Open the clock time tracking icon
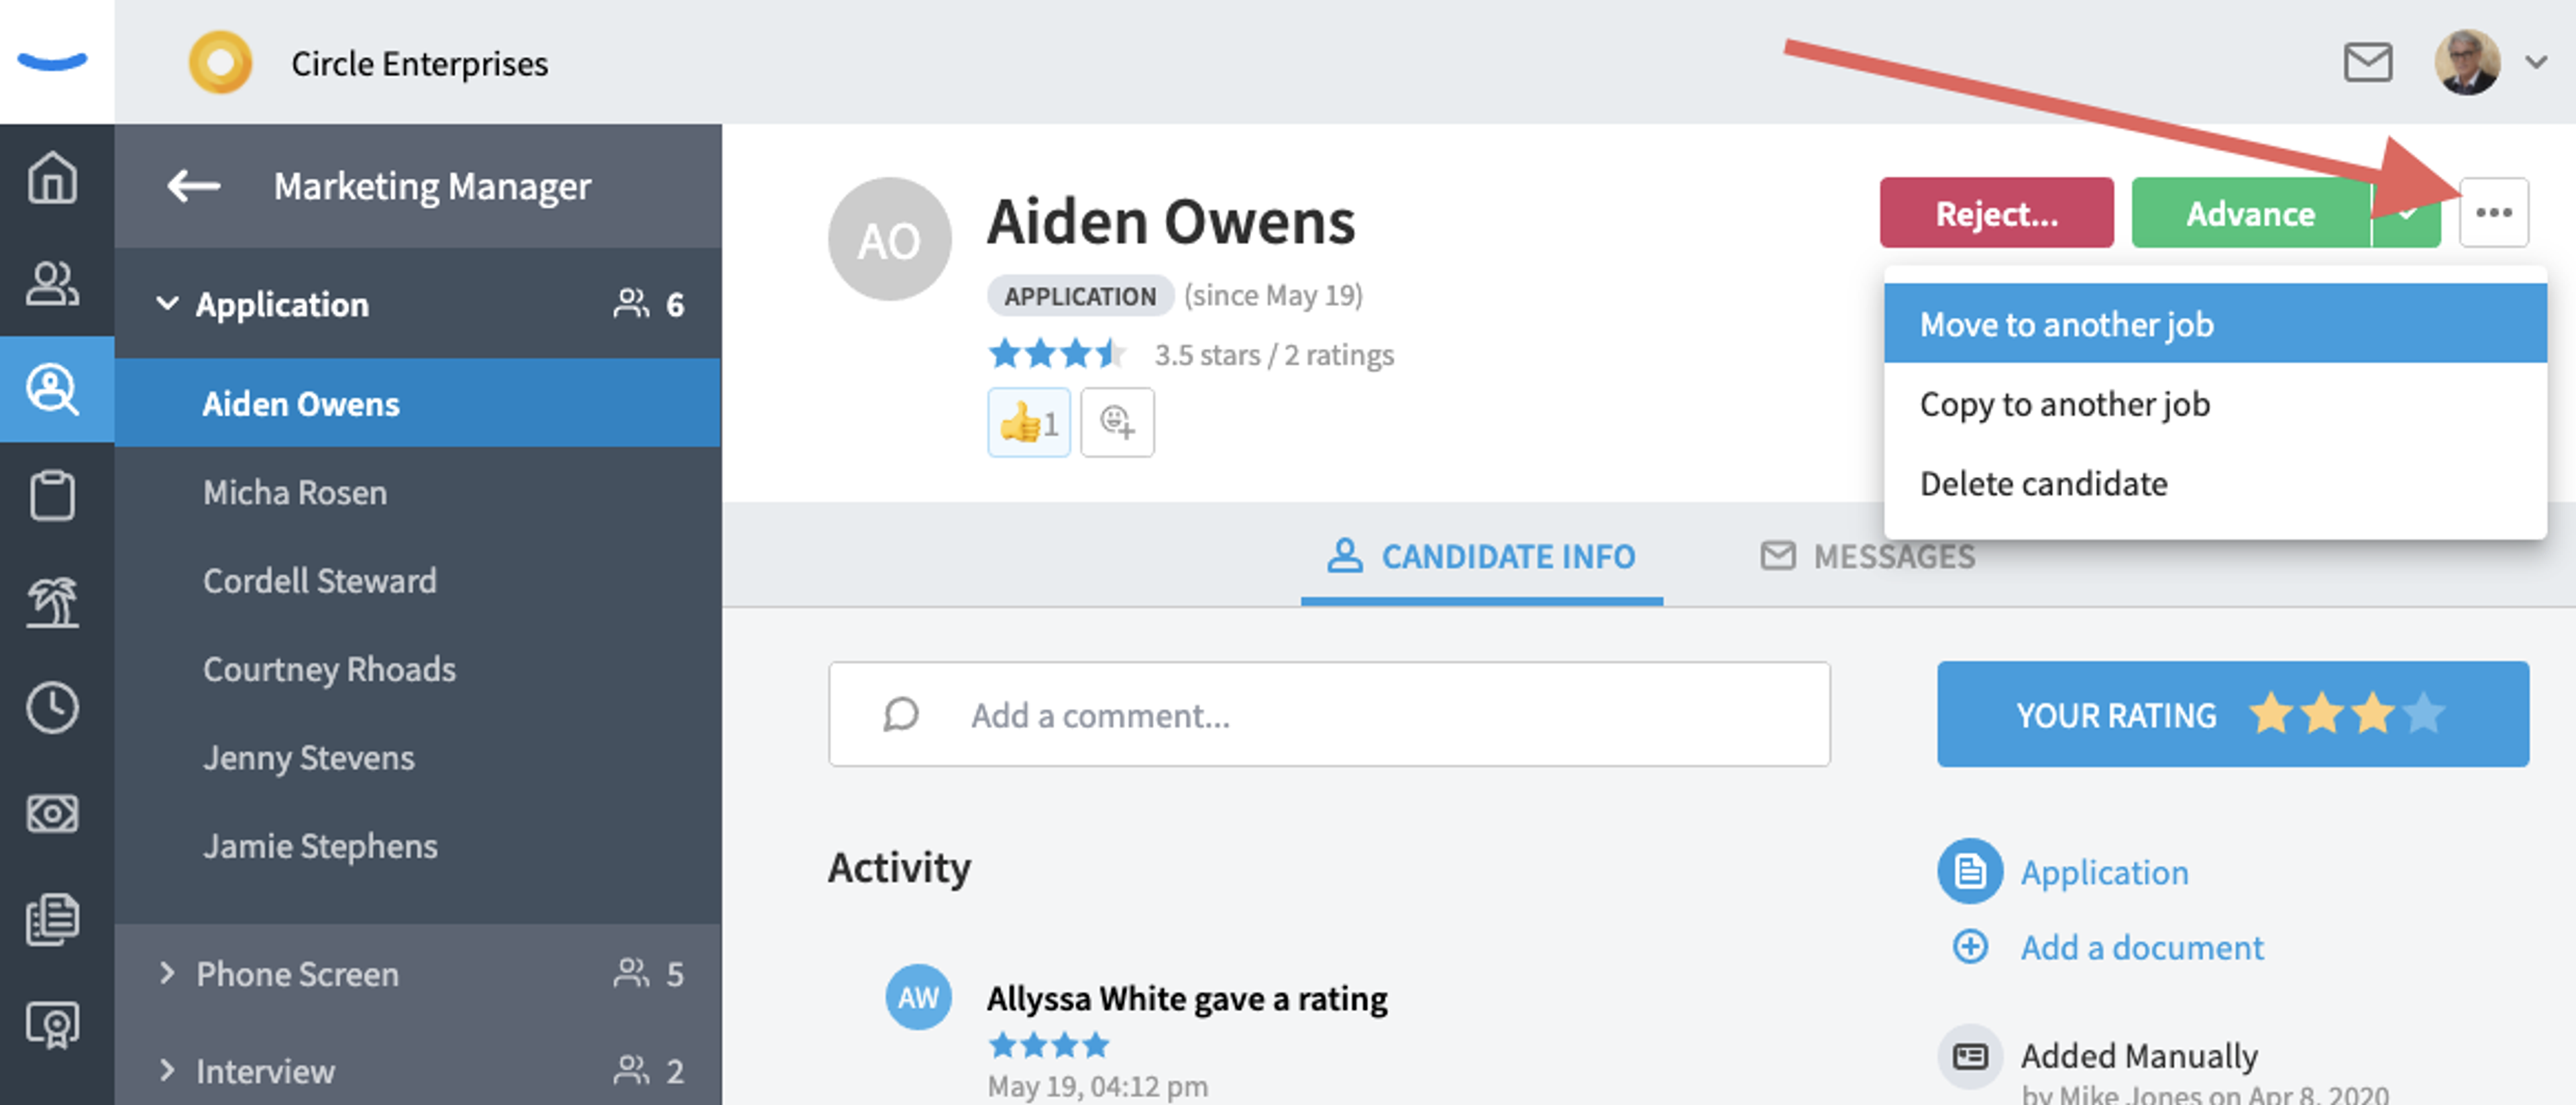The width and height of the screenshot is (2576, 1105). click(x=52, y=708)
